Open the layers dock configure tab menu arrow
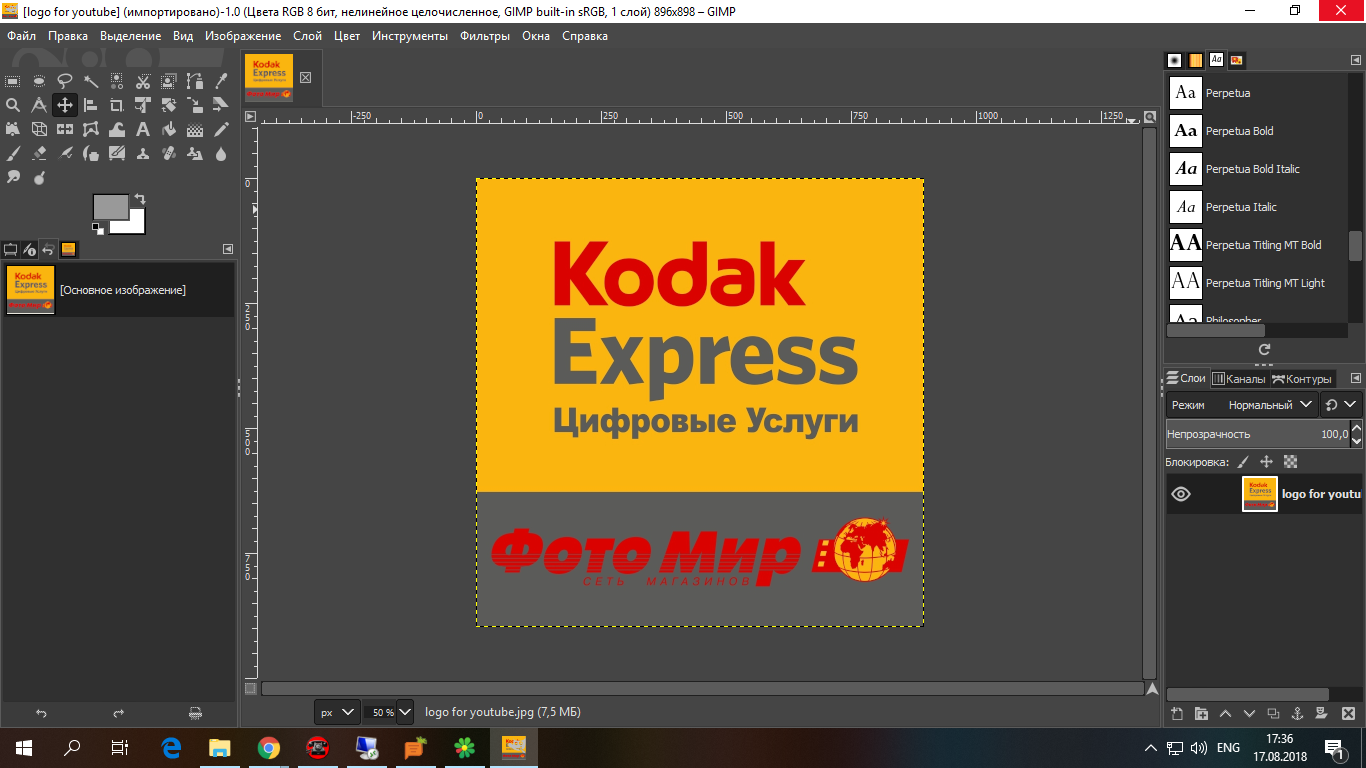This screenshot has width=1366, height=768. coord(1356,378)
